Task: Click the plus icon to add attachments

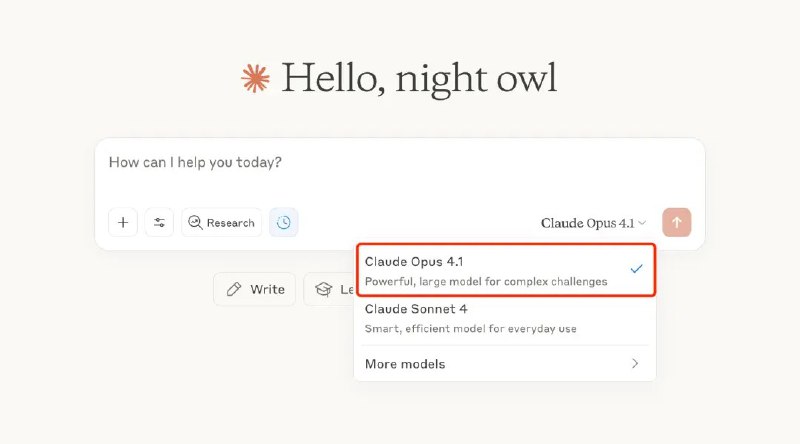Action: (123, 222)
